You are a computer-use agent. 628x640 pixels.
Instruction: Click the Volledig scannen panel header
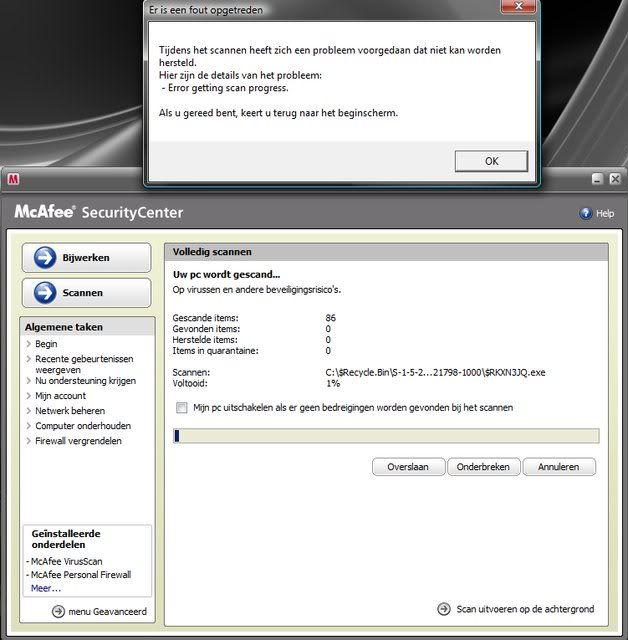tap(386, 252)
